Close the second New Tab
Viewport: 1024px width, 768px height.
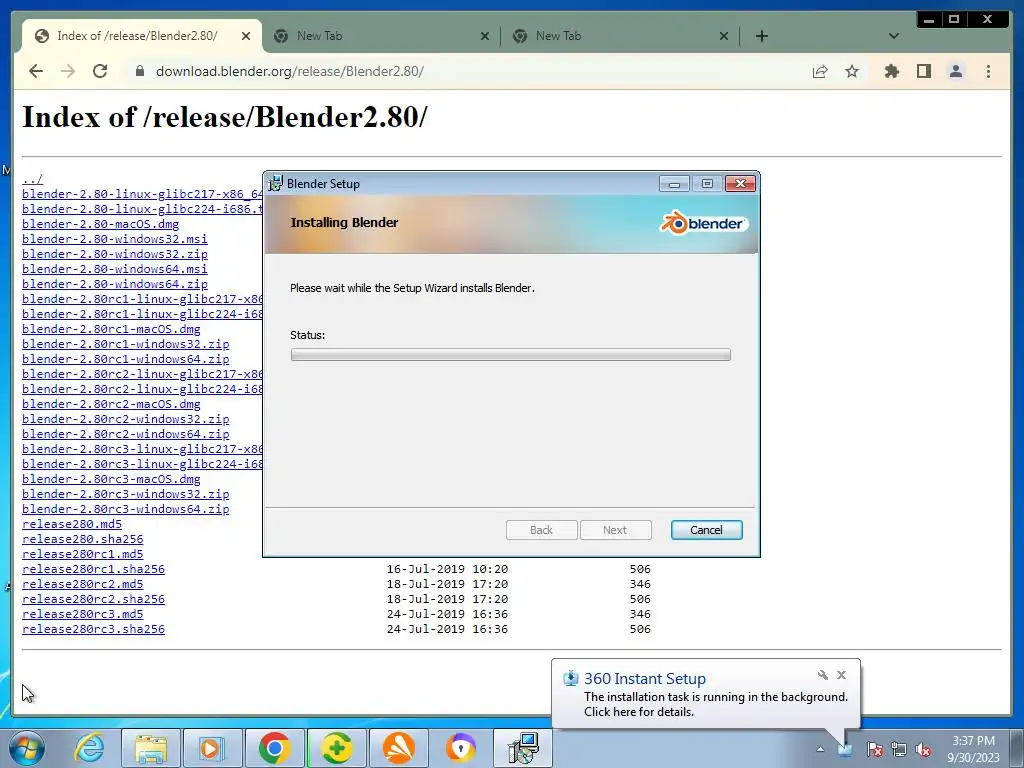[724, 36]
